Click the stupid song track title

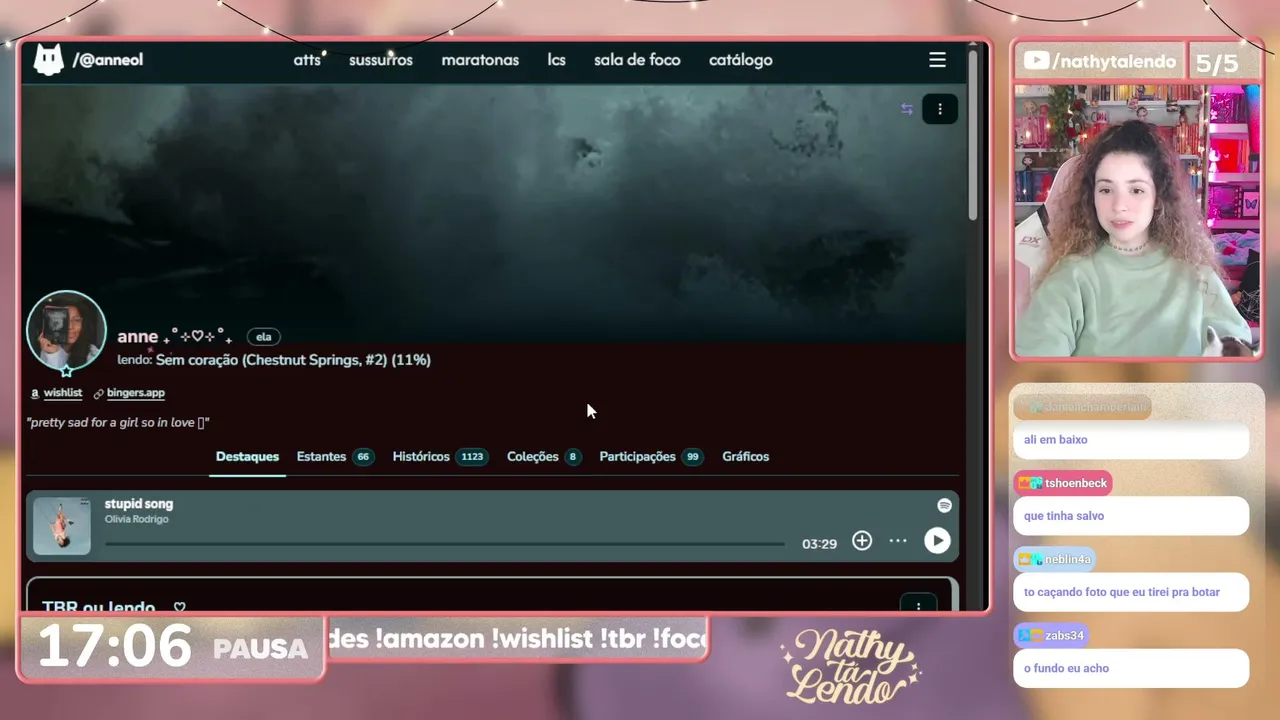pos(139,504)
